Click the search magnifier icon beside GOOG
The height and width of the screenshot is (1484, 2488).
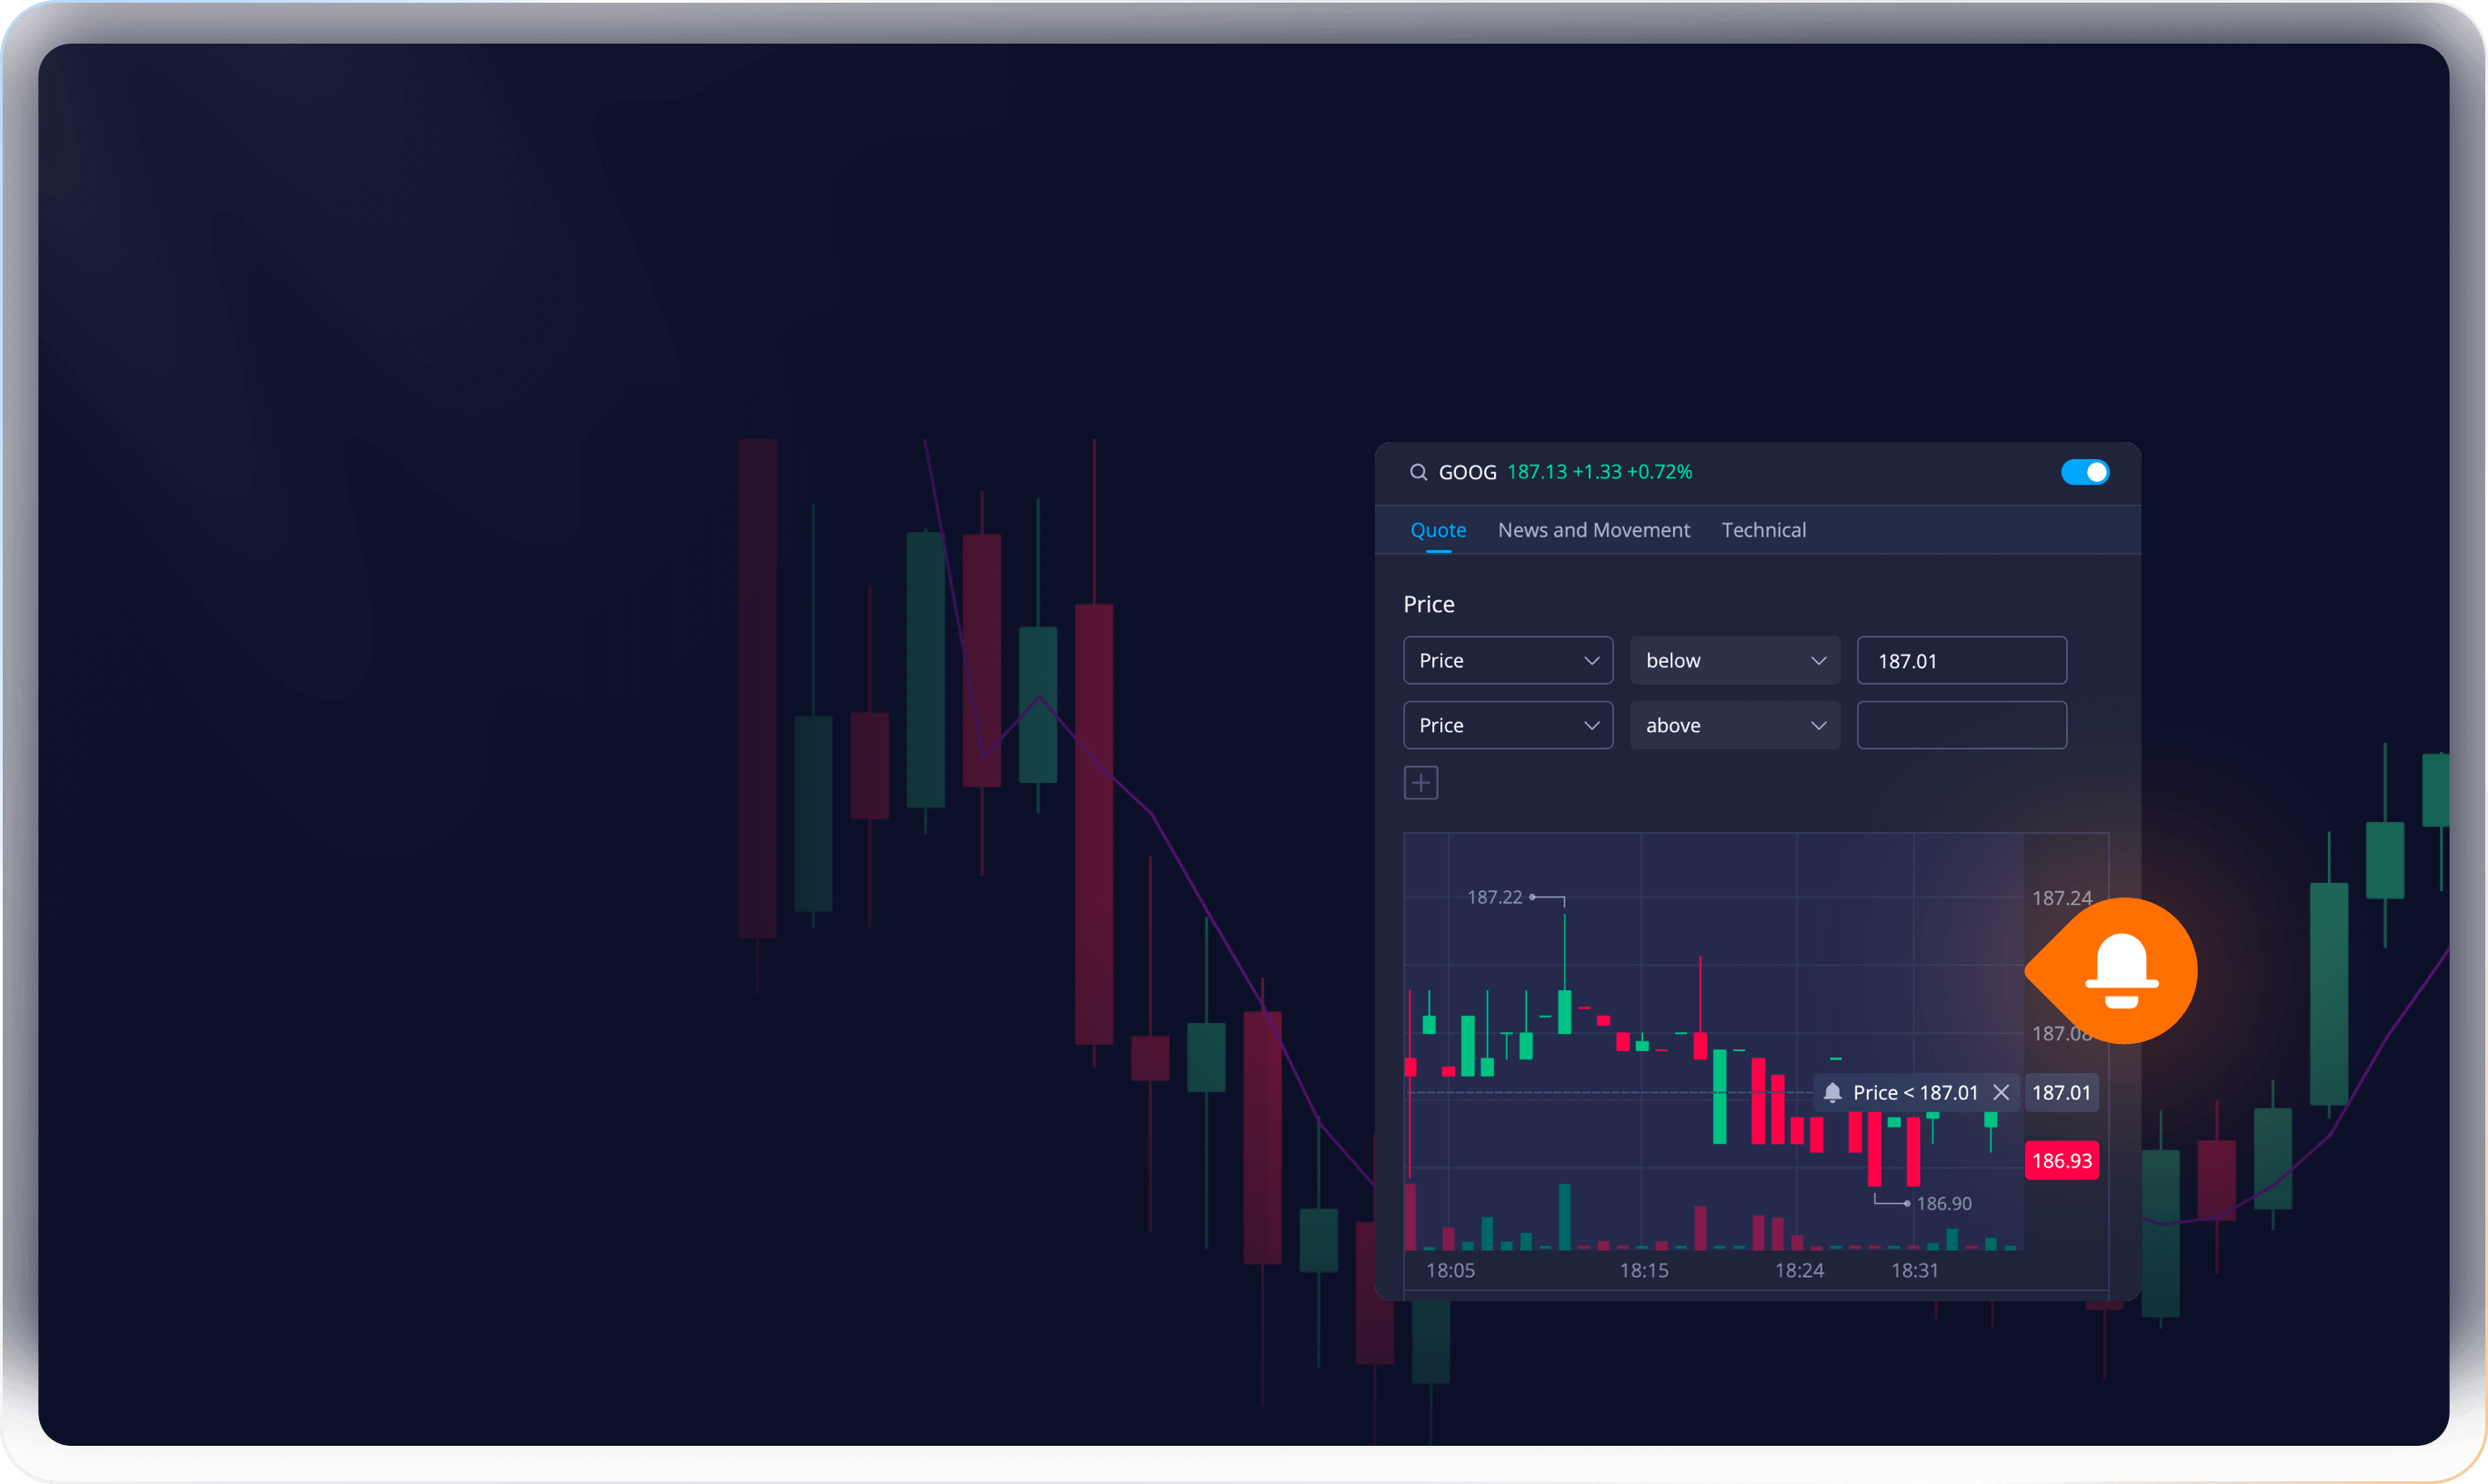point(1417,472)
